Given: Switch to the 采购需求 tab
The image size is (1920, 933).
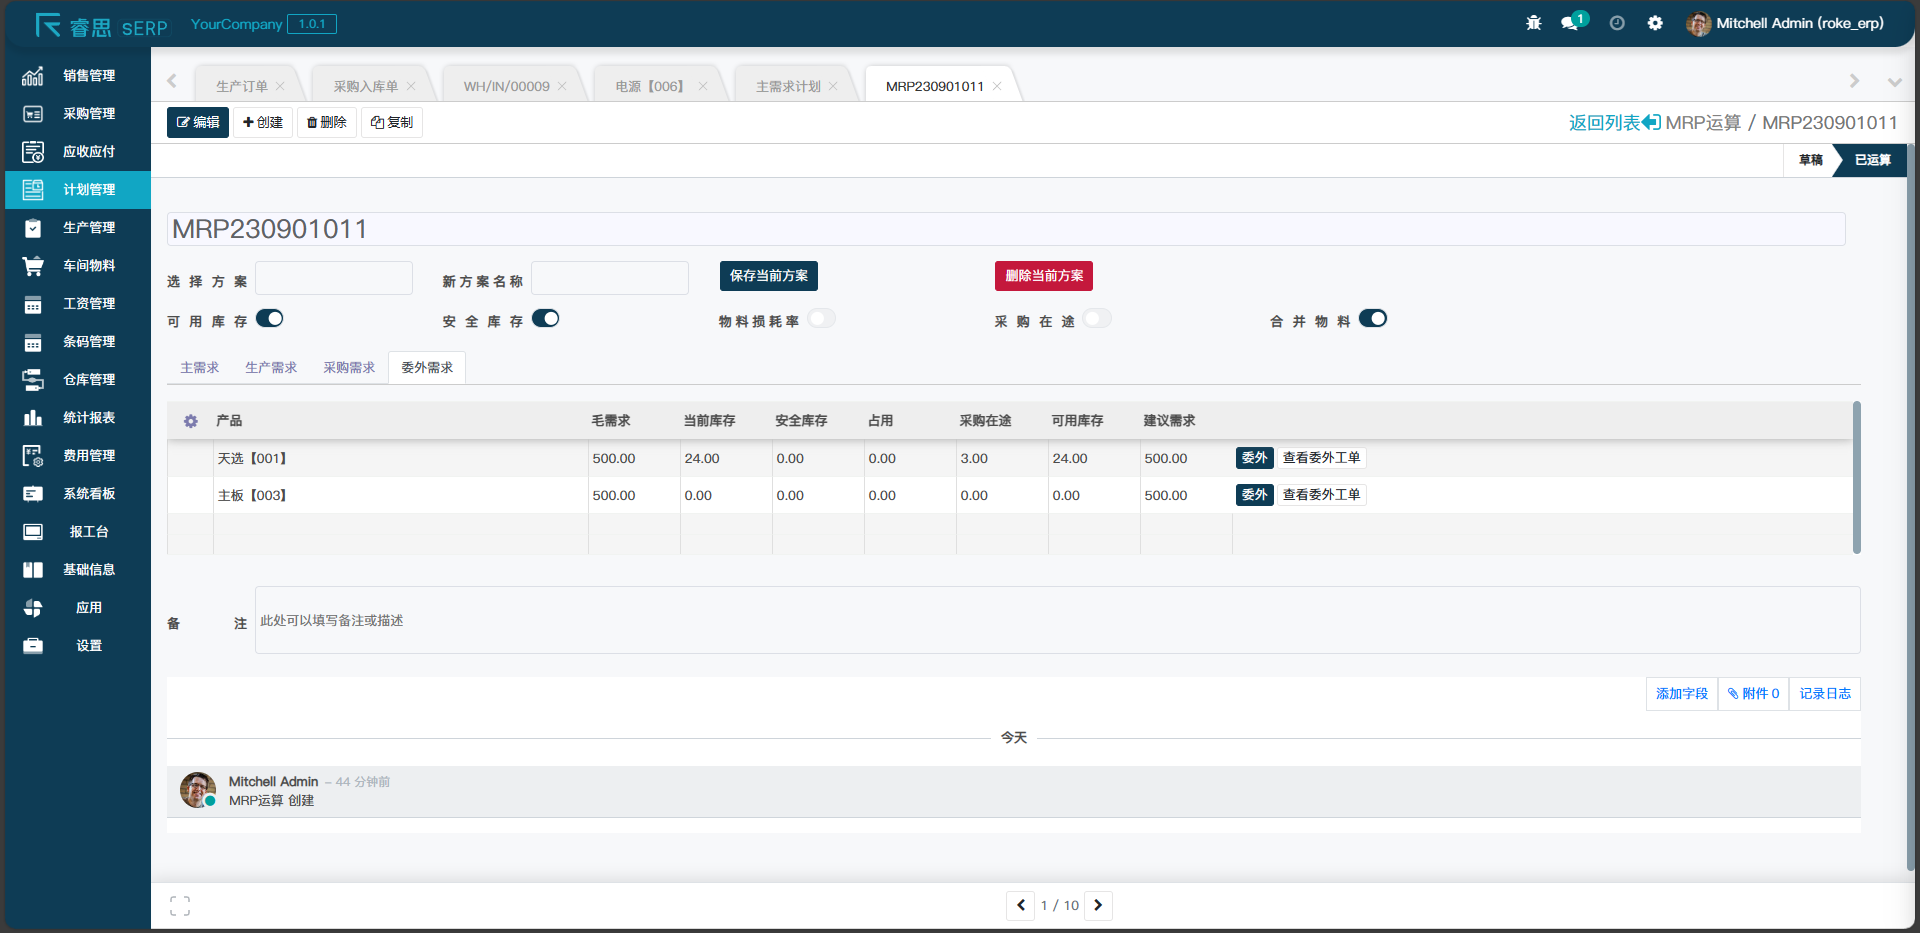Looking at the screenshot, I should point(349,368).
